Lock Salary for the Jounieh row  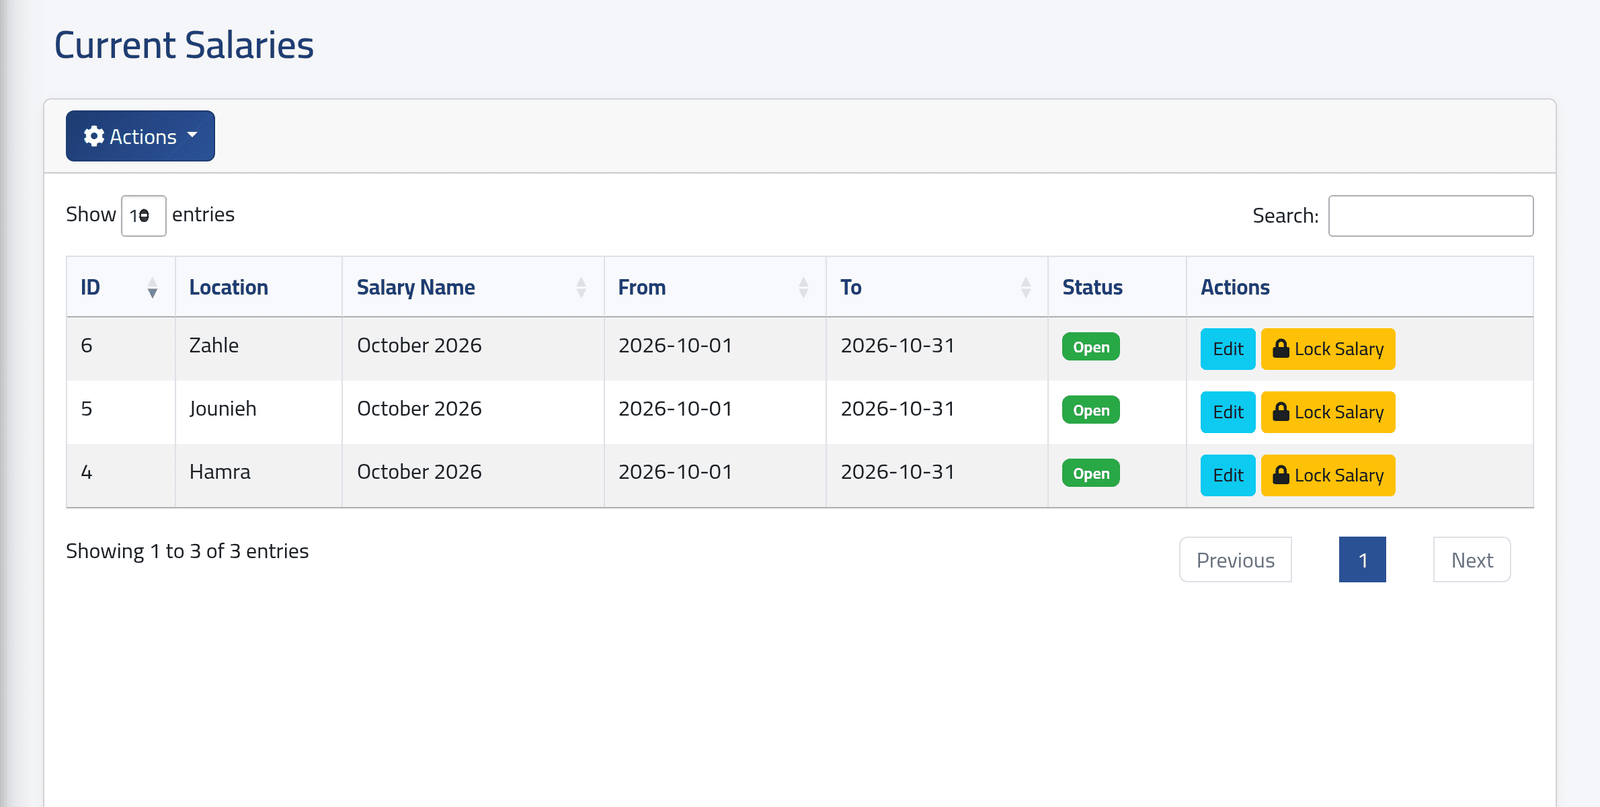pyautogui.click(x=1328, y=412)
